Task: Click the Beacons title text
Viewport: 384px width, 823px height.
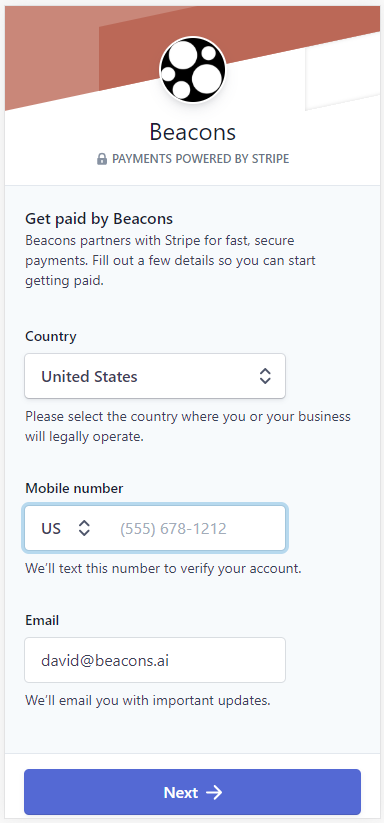Action: 193,132
